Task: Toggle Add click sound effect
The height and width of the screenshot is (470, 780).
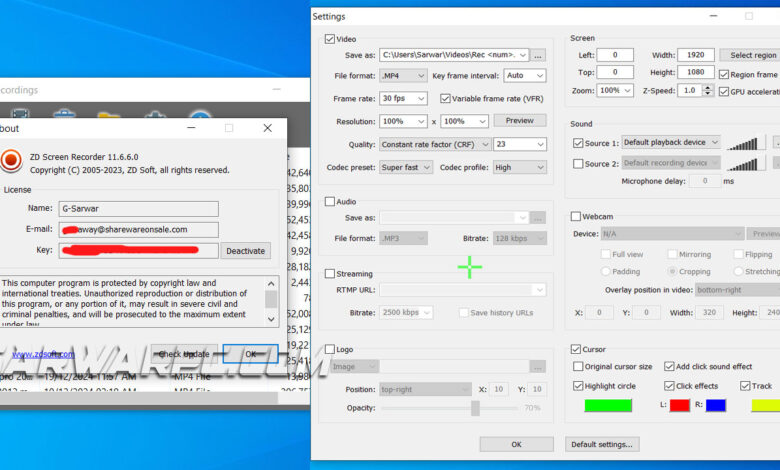Action: [x=669, y=367]
